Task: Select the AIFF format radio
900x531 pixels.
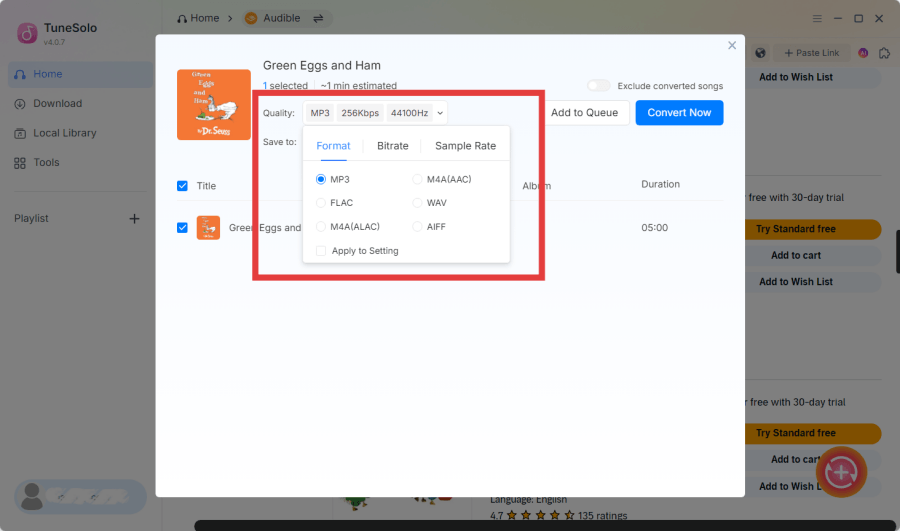Action: [417, 227]
